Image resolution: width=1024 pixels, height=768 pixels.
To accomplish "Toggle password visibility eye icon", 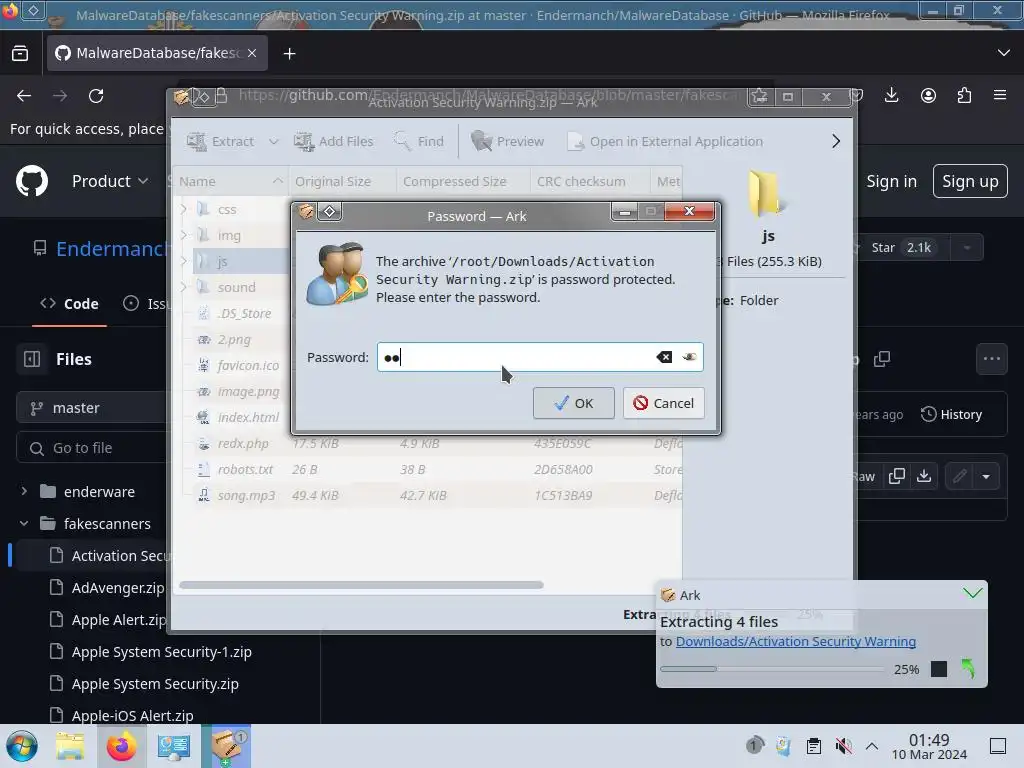I will click(x=689, y=357).
